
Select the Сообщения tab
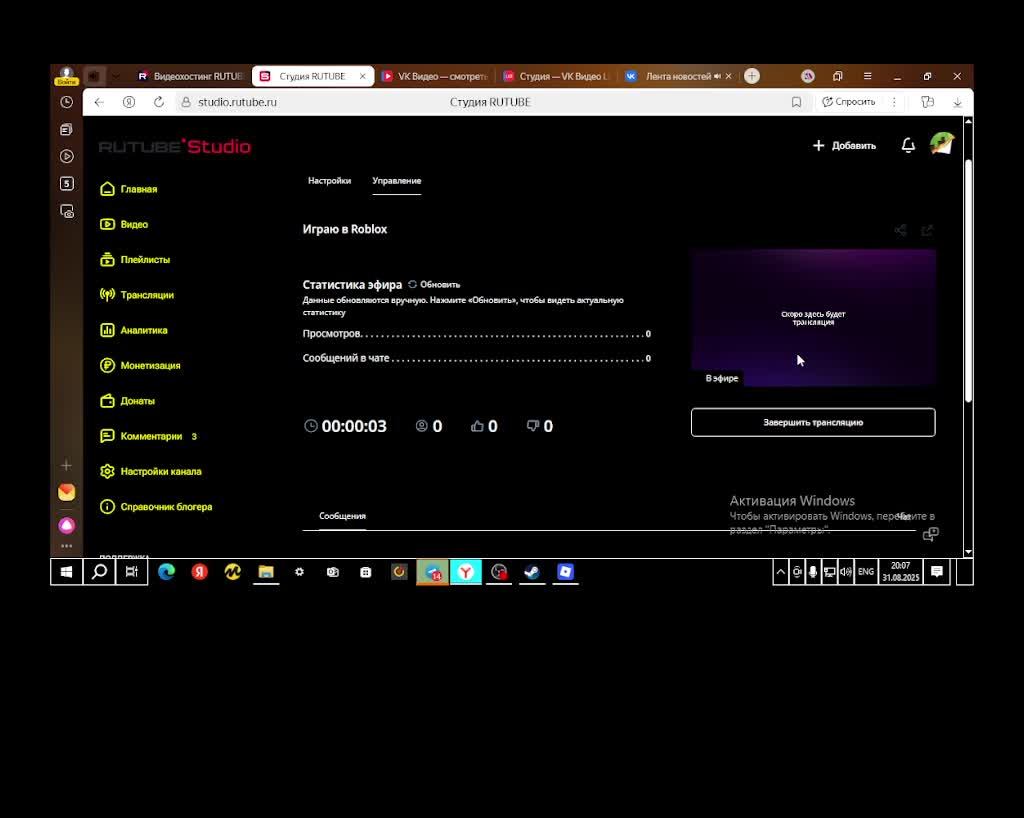342,516
